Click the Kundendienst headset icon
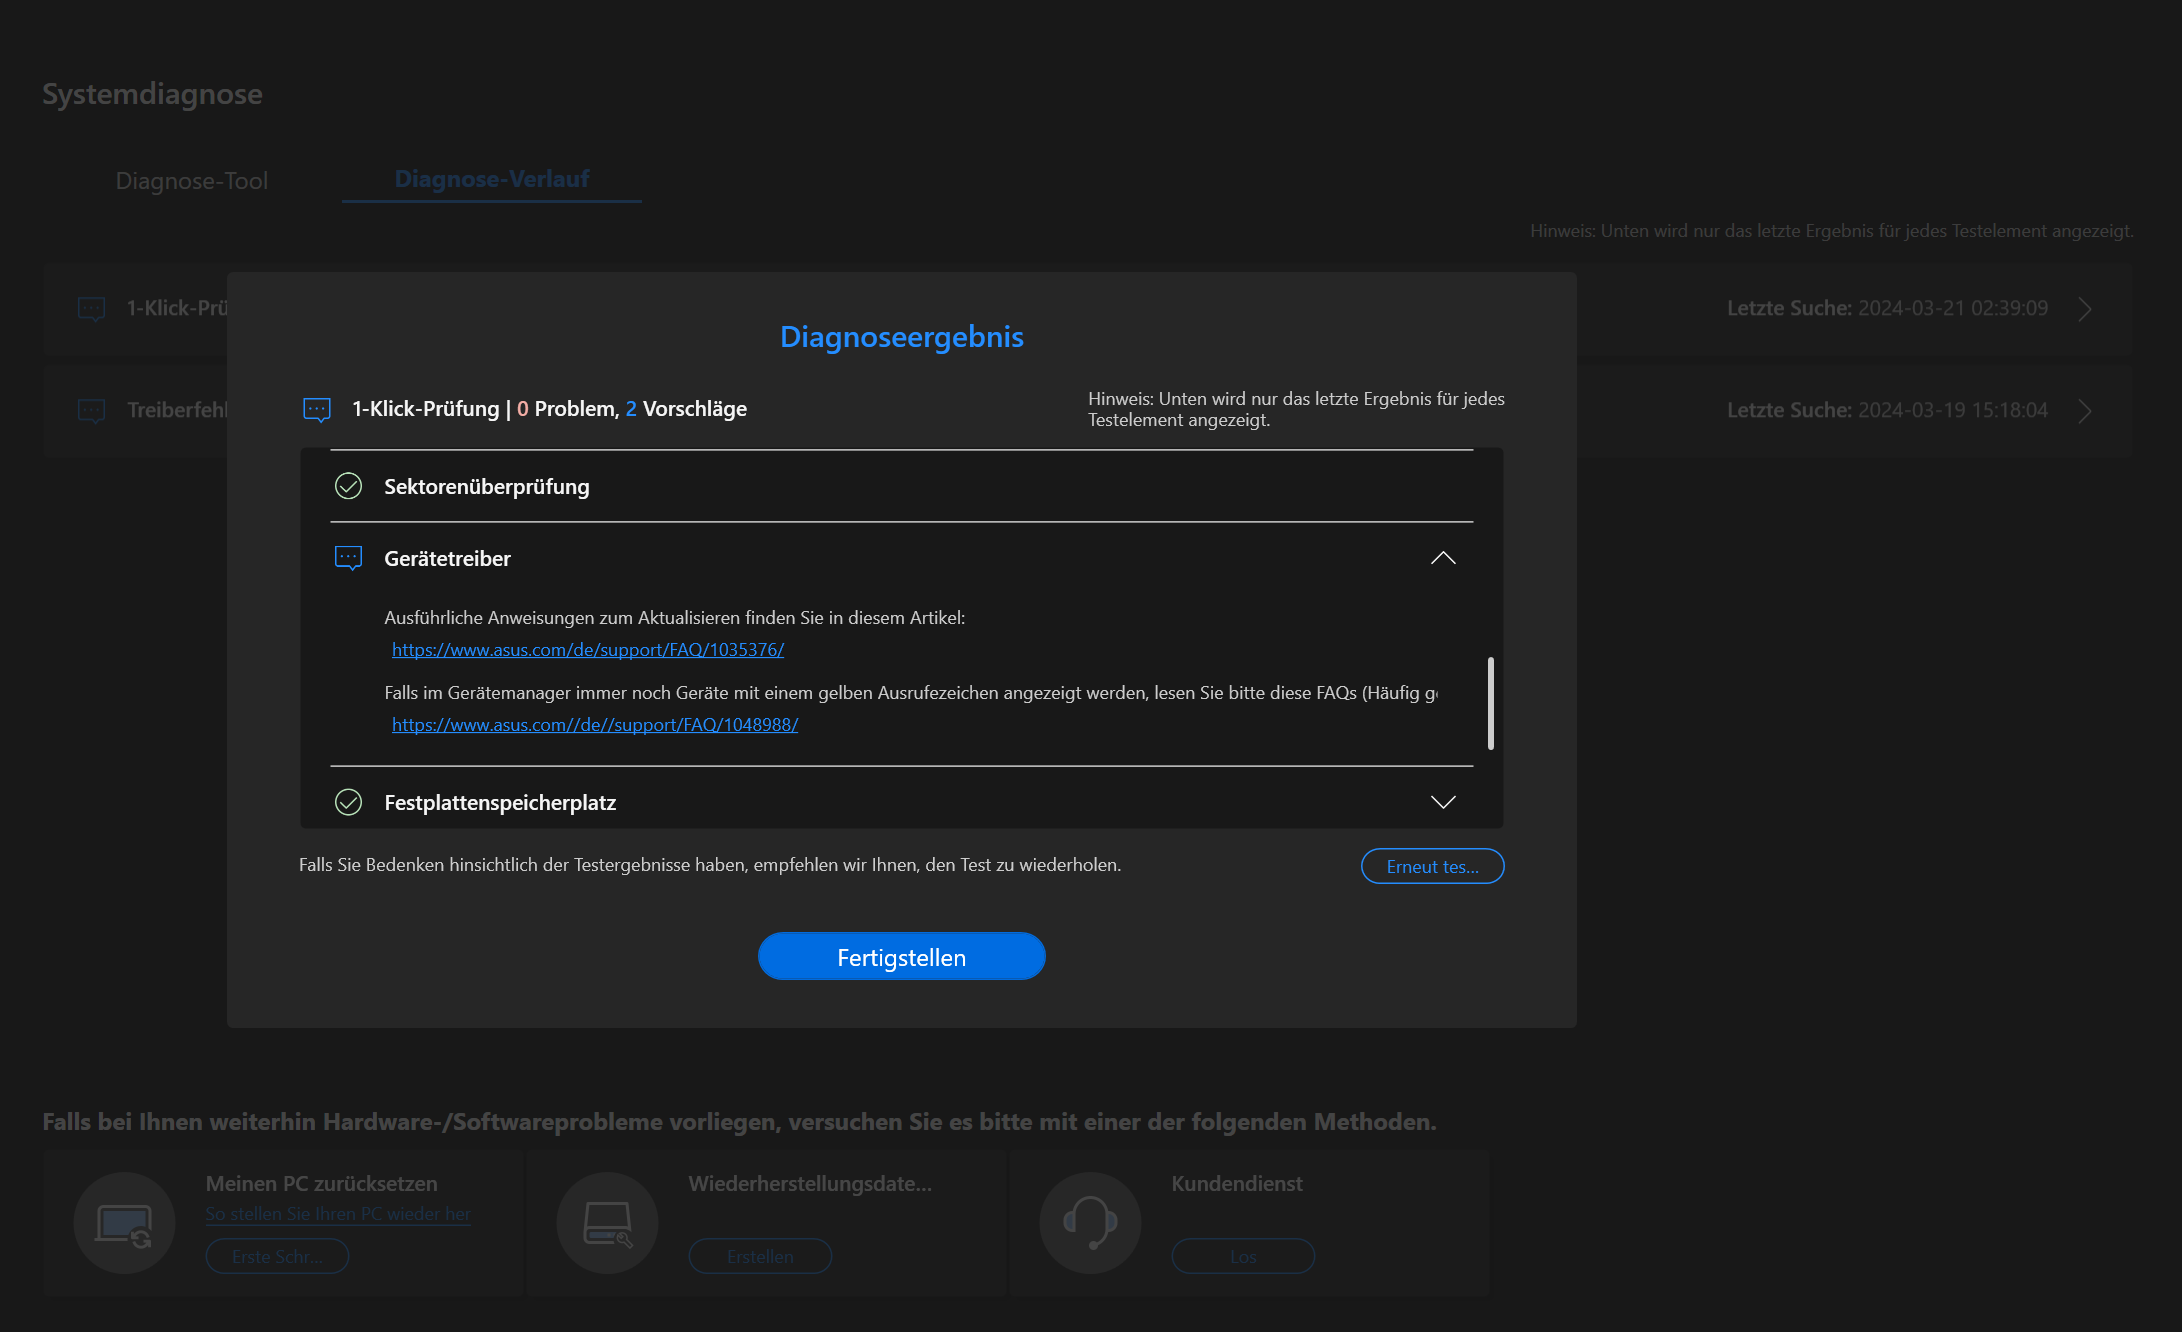Screen dimensions: 2182x1332 coord(1090,1223)
